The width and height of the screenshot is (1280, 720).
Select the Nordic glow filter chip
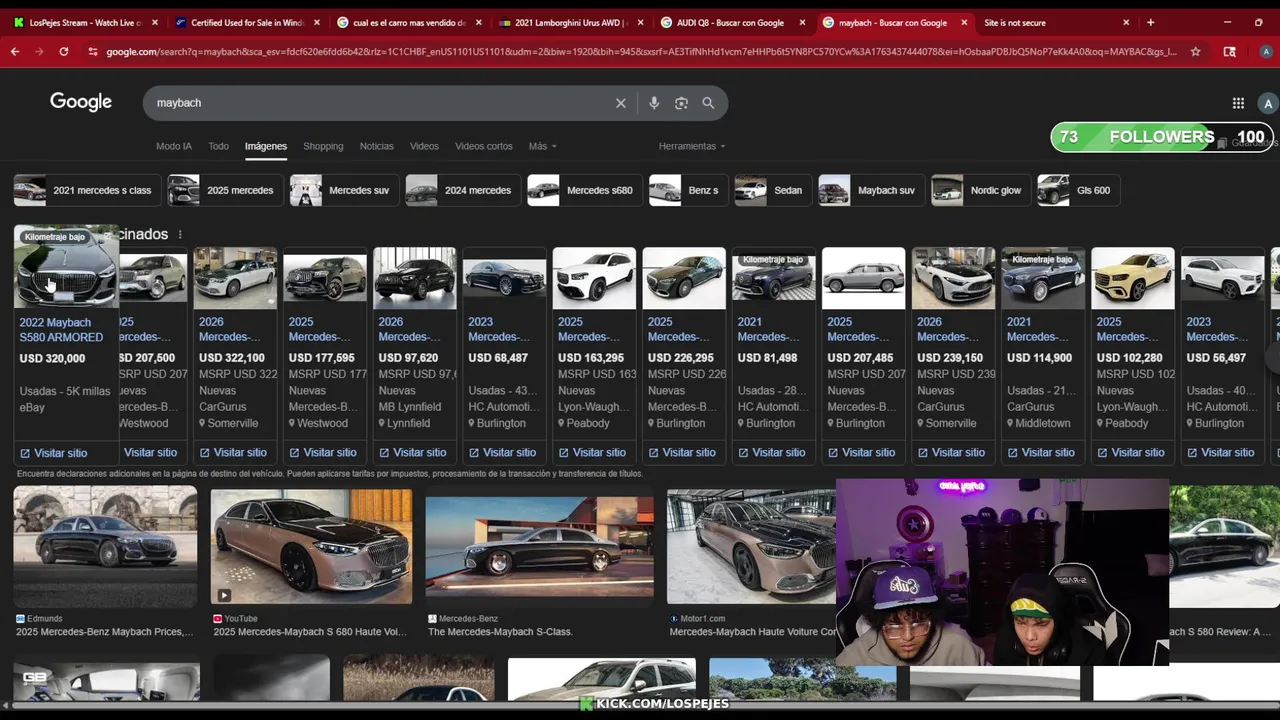coord(980,190)
